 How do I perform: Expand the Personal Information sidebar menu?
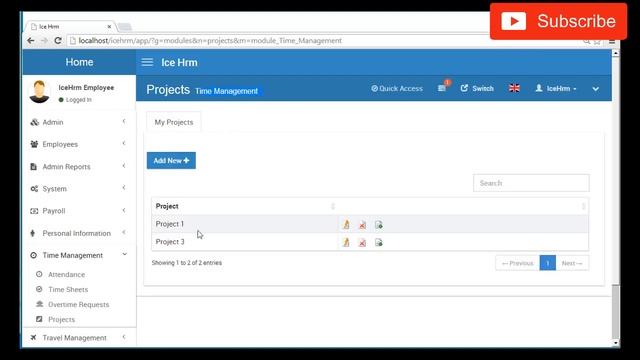point(79,233)
